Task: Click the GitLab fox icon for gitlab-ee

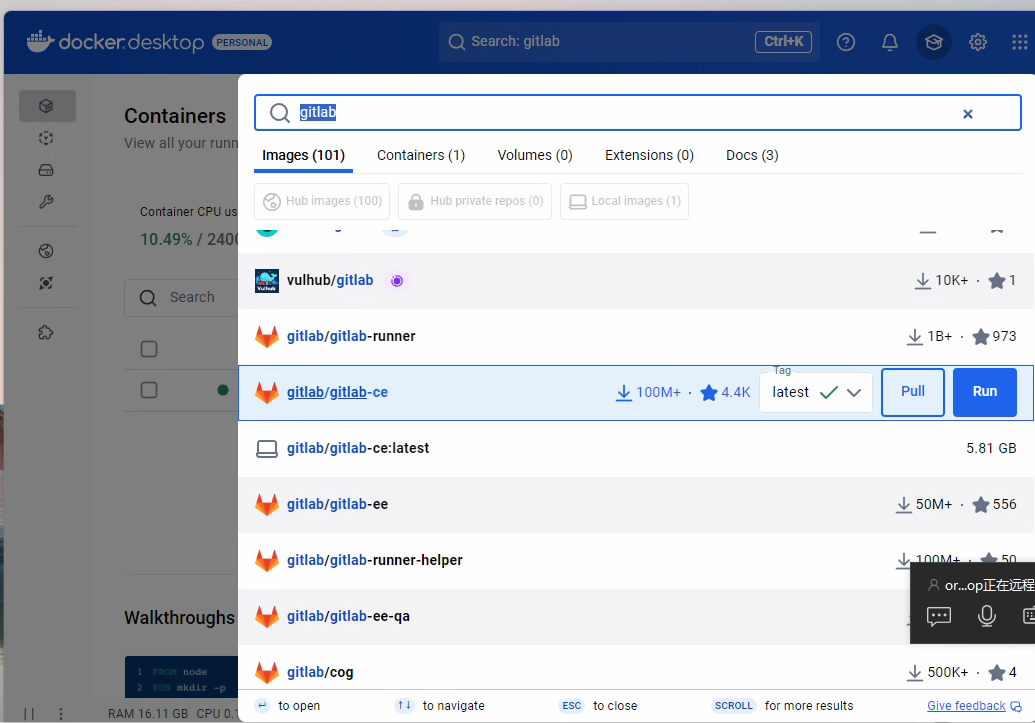Action: 267,505
